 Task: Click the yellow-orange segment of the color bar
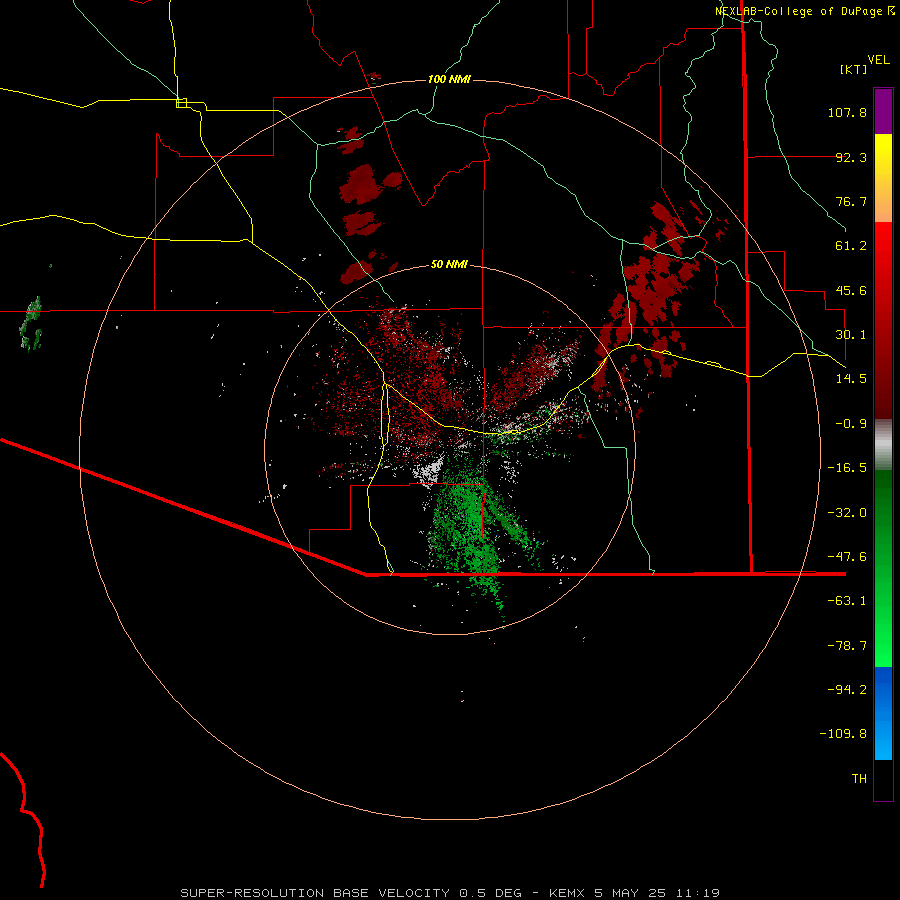click(883, 178)
